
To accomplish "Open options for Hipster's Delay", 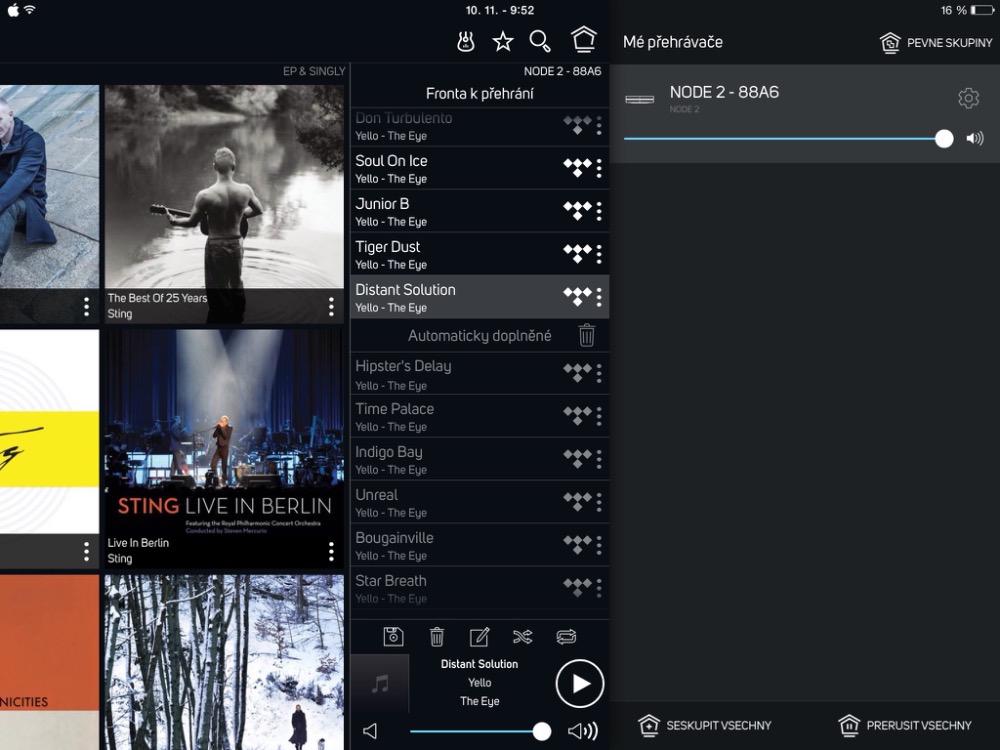I will click(x=599, y=374).
